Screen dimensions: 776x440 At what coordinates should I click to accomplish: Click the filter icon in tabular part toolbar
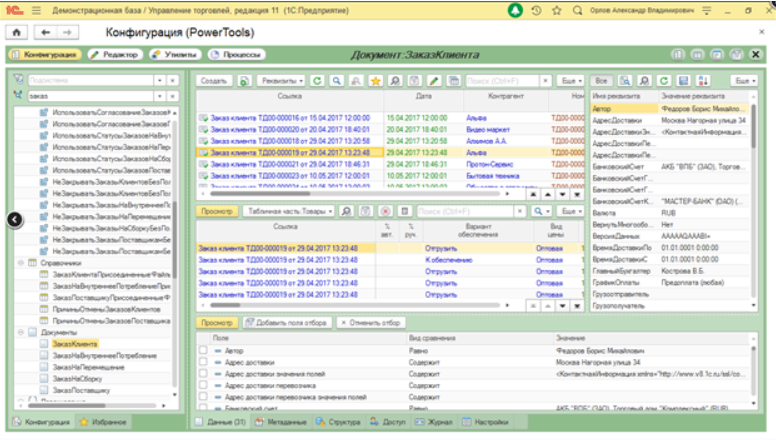point(365,211)
